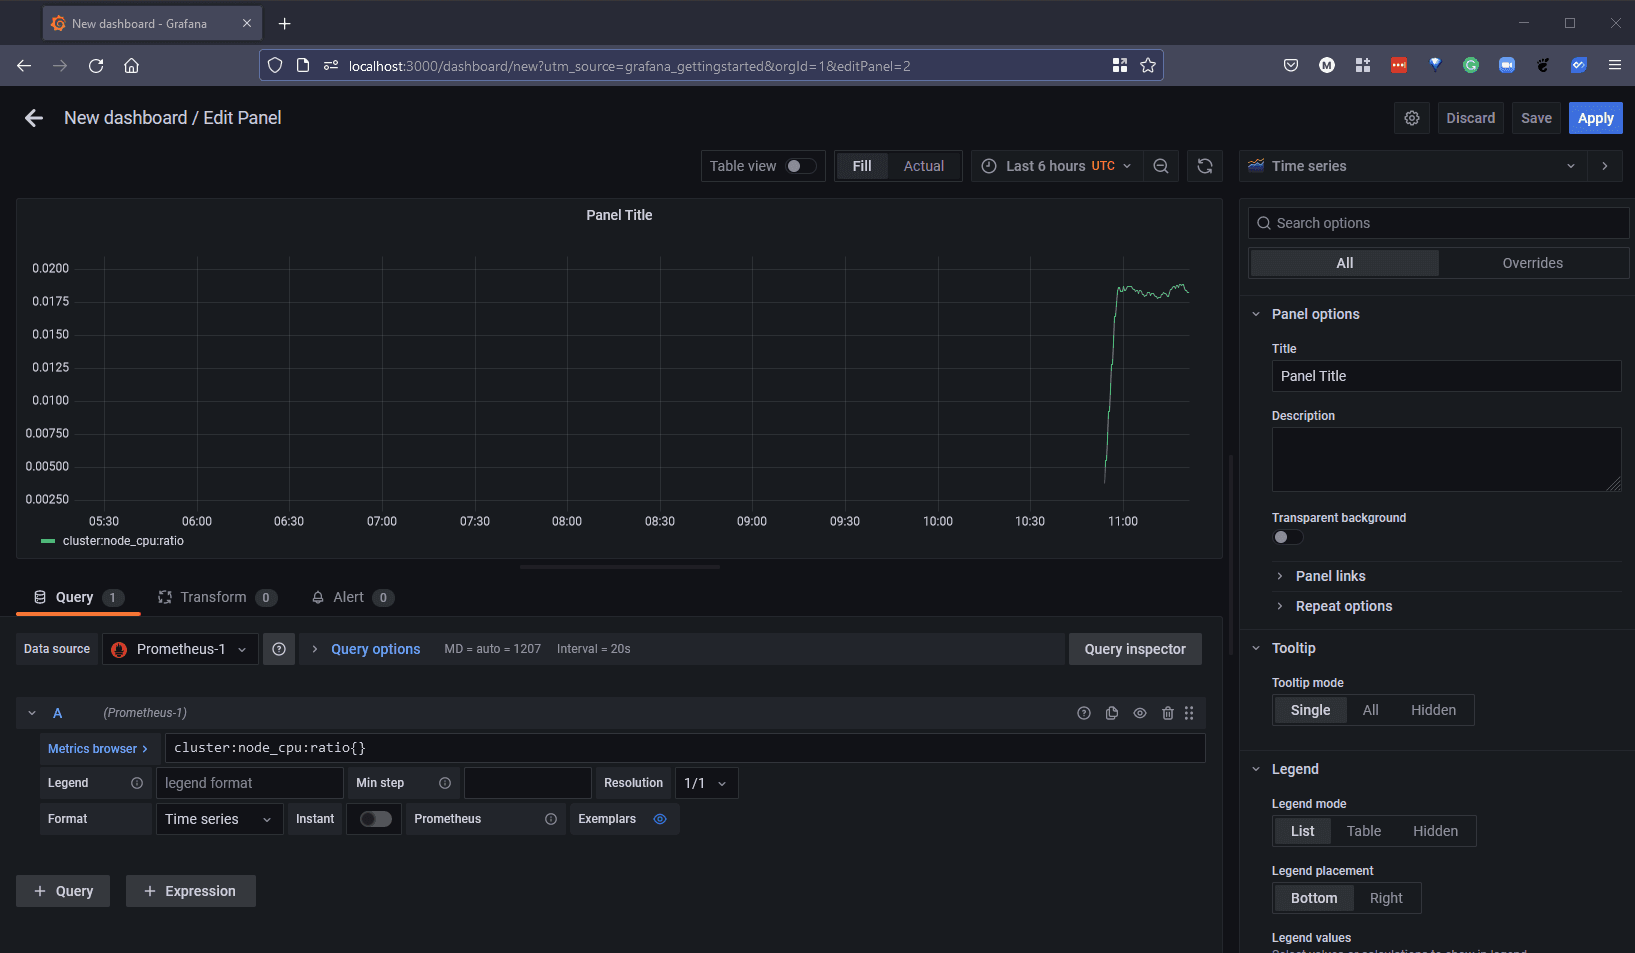
Task: Toggle the Table view switch
Action: (x=800, y=166)
